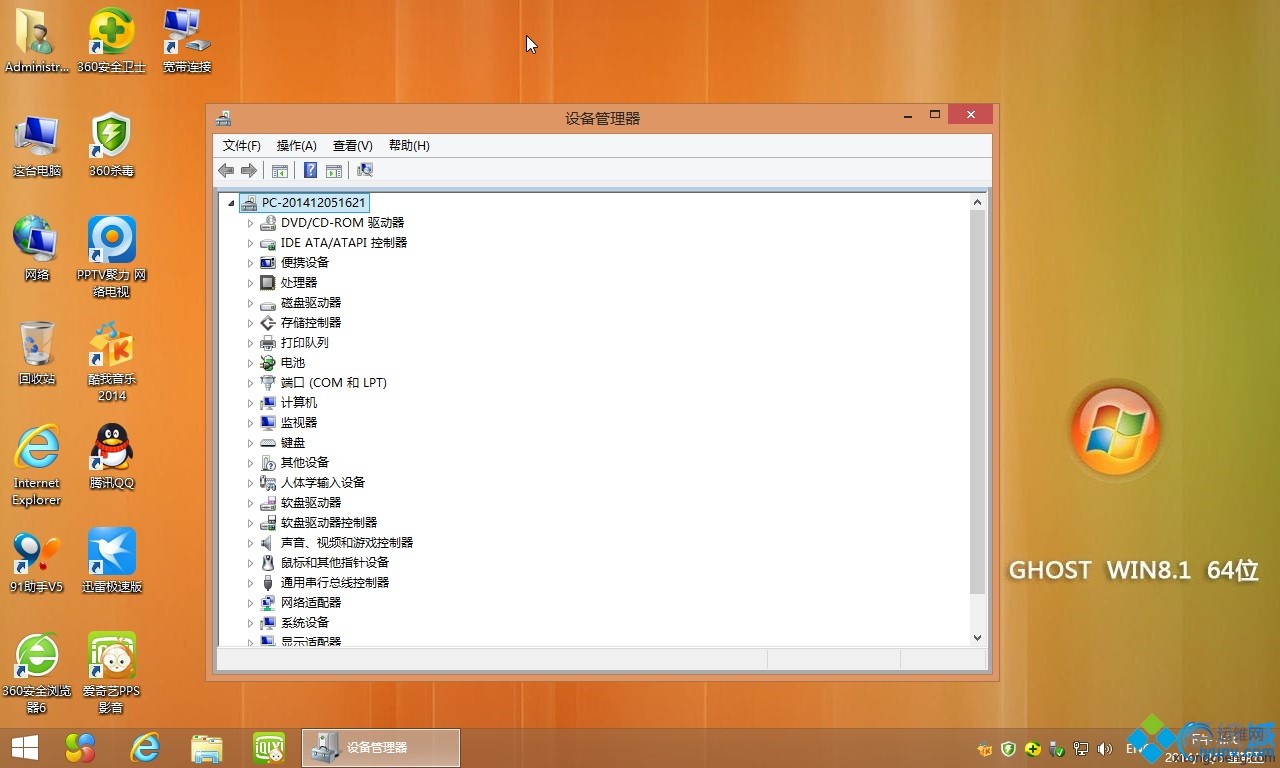This screenshot has width=1280, height=768.
Task: Open the 查看(V) menu
Action: tap(353, 146)
